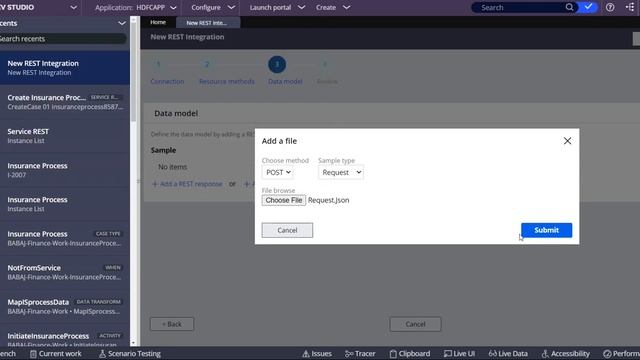
Task: Click the search magnifier icon
Action: point(569,7)
